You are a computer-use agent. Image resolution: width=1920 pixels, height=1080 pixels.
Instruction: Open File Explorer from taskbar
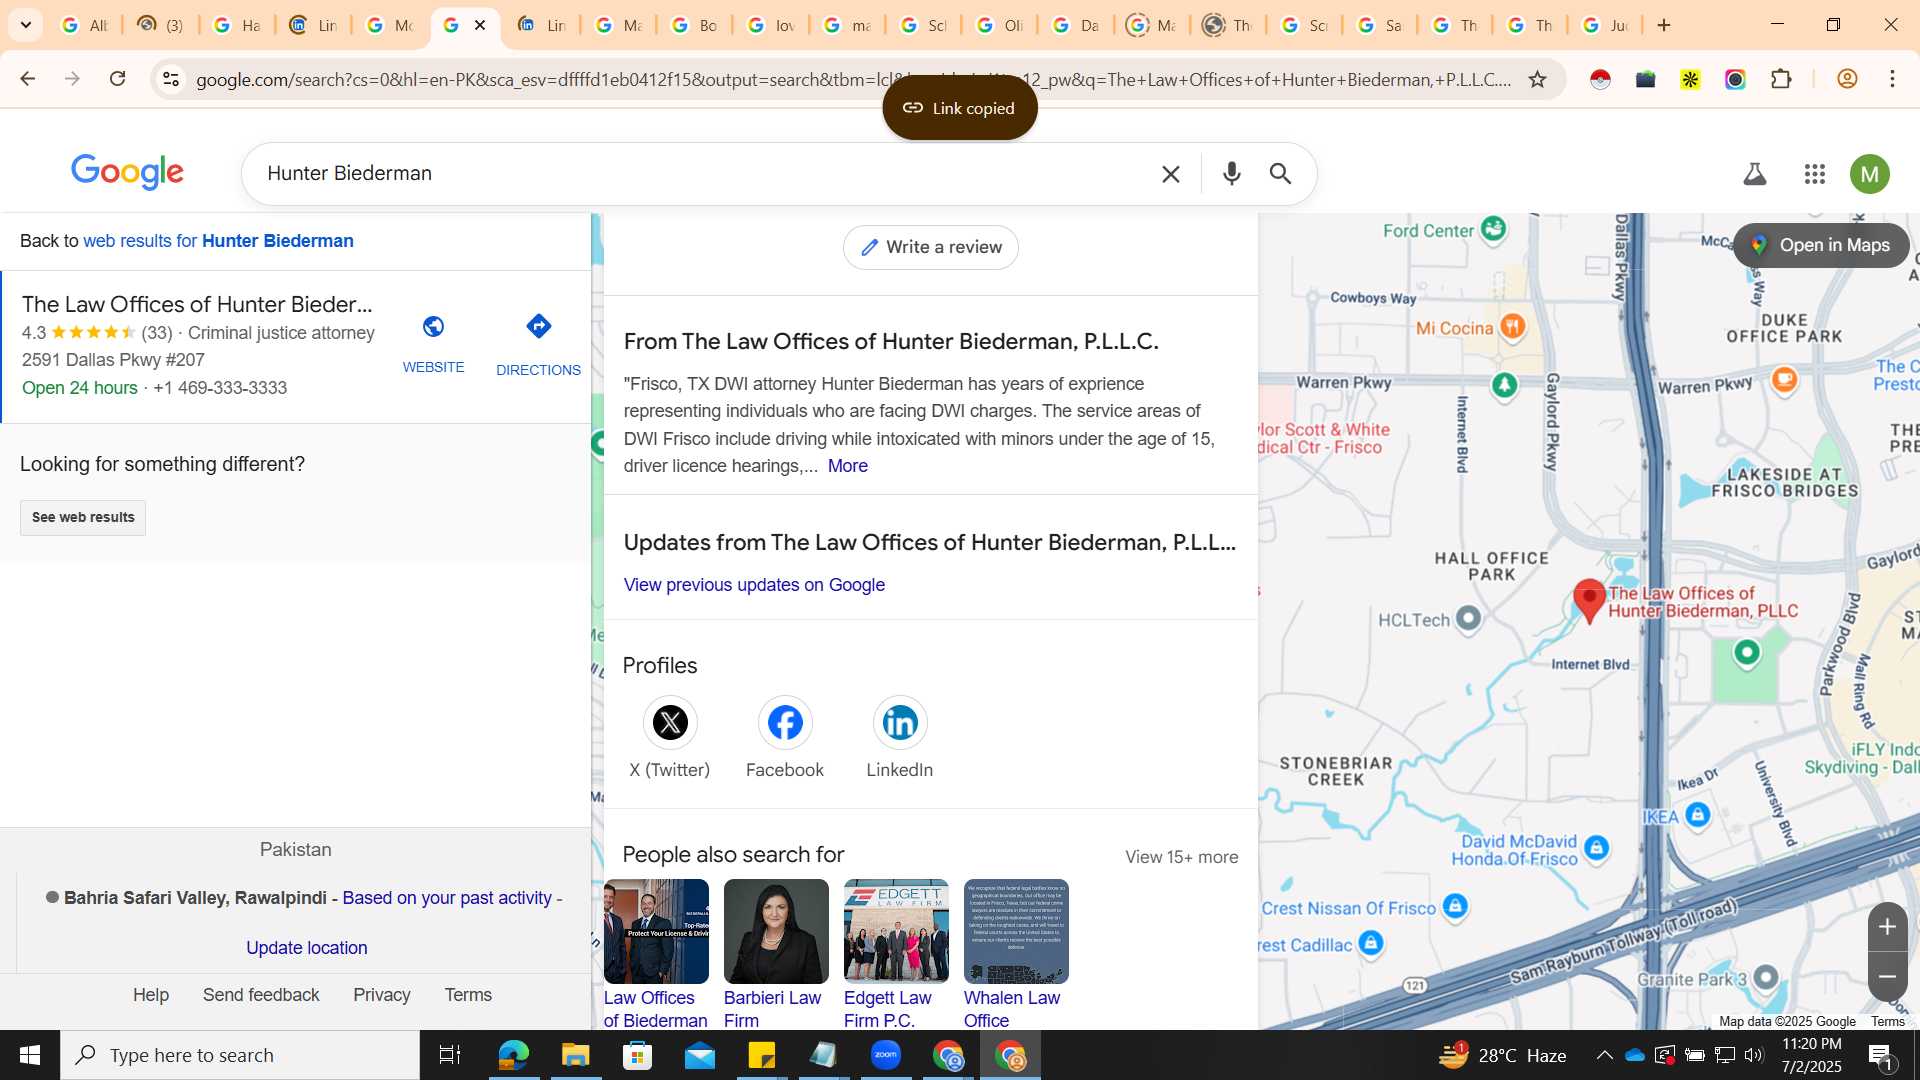coord(575,1055)
